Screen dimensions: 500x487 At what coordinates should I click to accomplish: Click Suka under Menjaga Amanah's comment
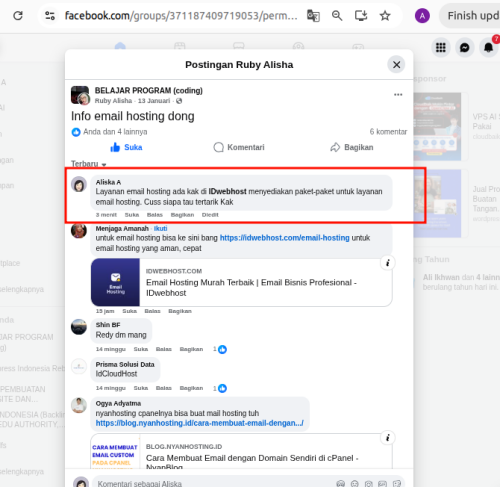129,311
